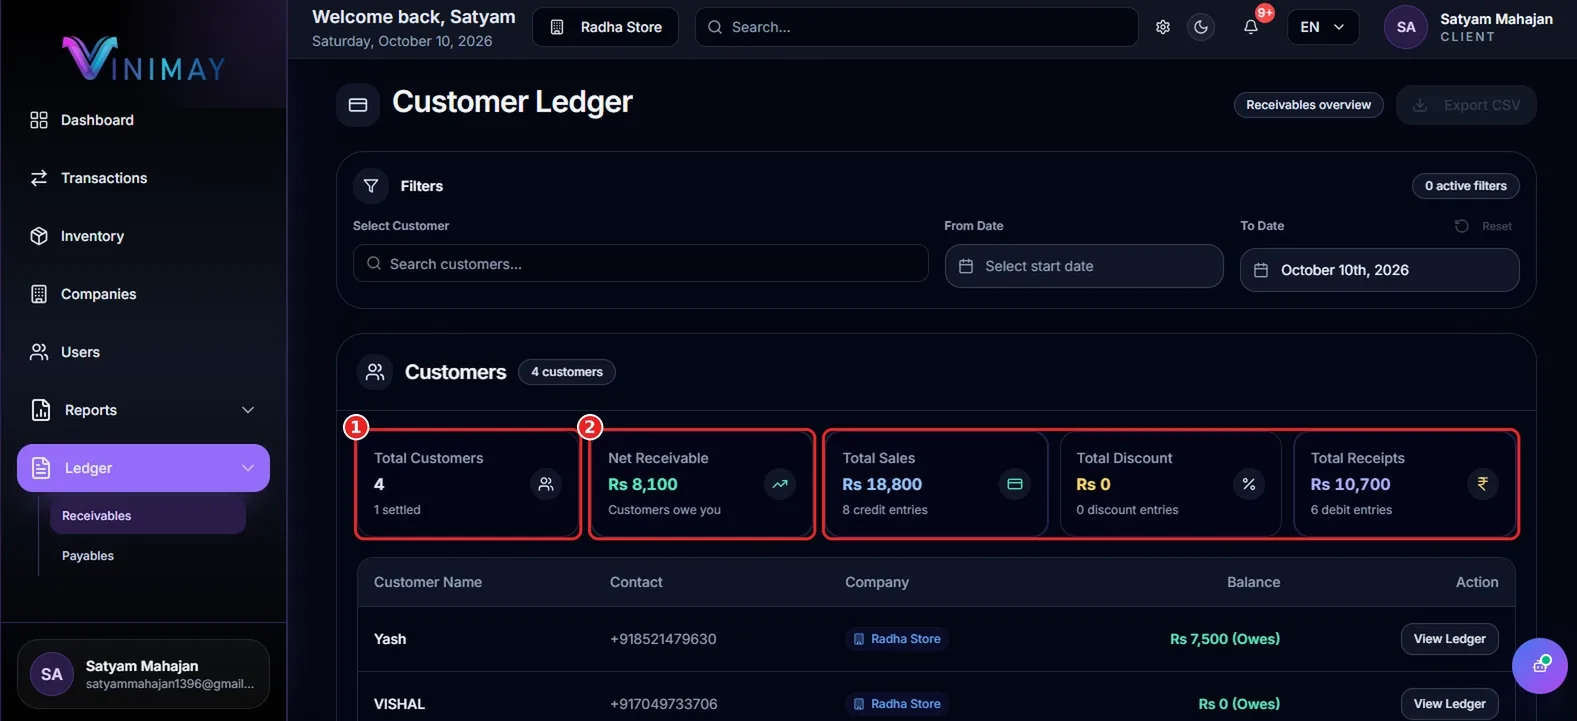The image size is (1577, 721).
Task: Open the floating chat assistant button
Action: [x=1540, y=666]
